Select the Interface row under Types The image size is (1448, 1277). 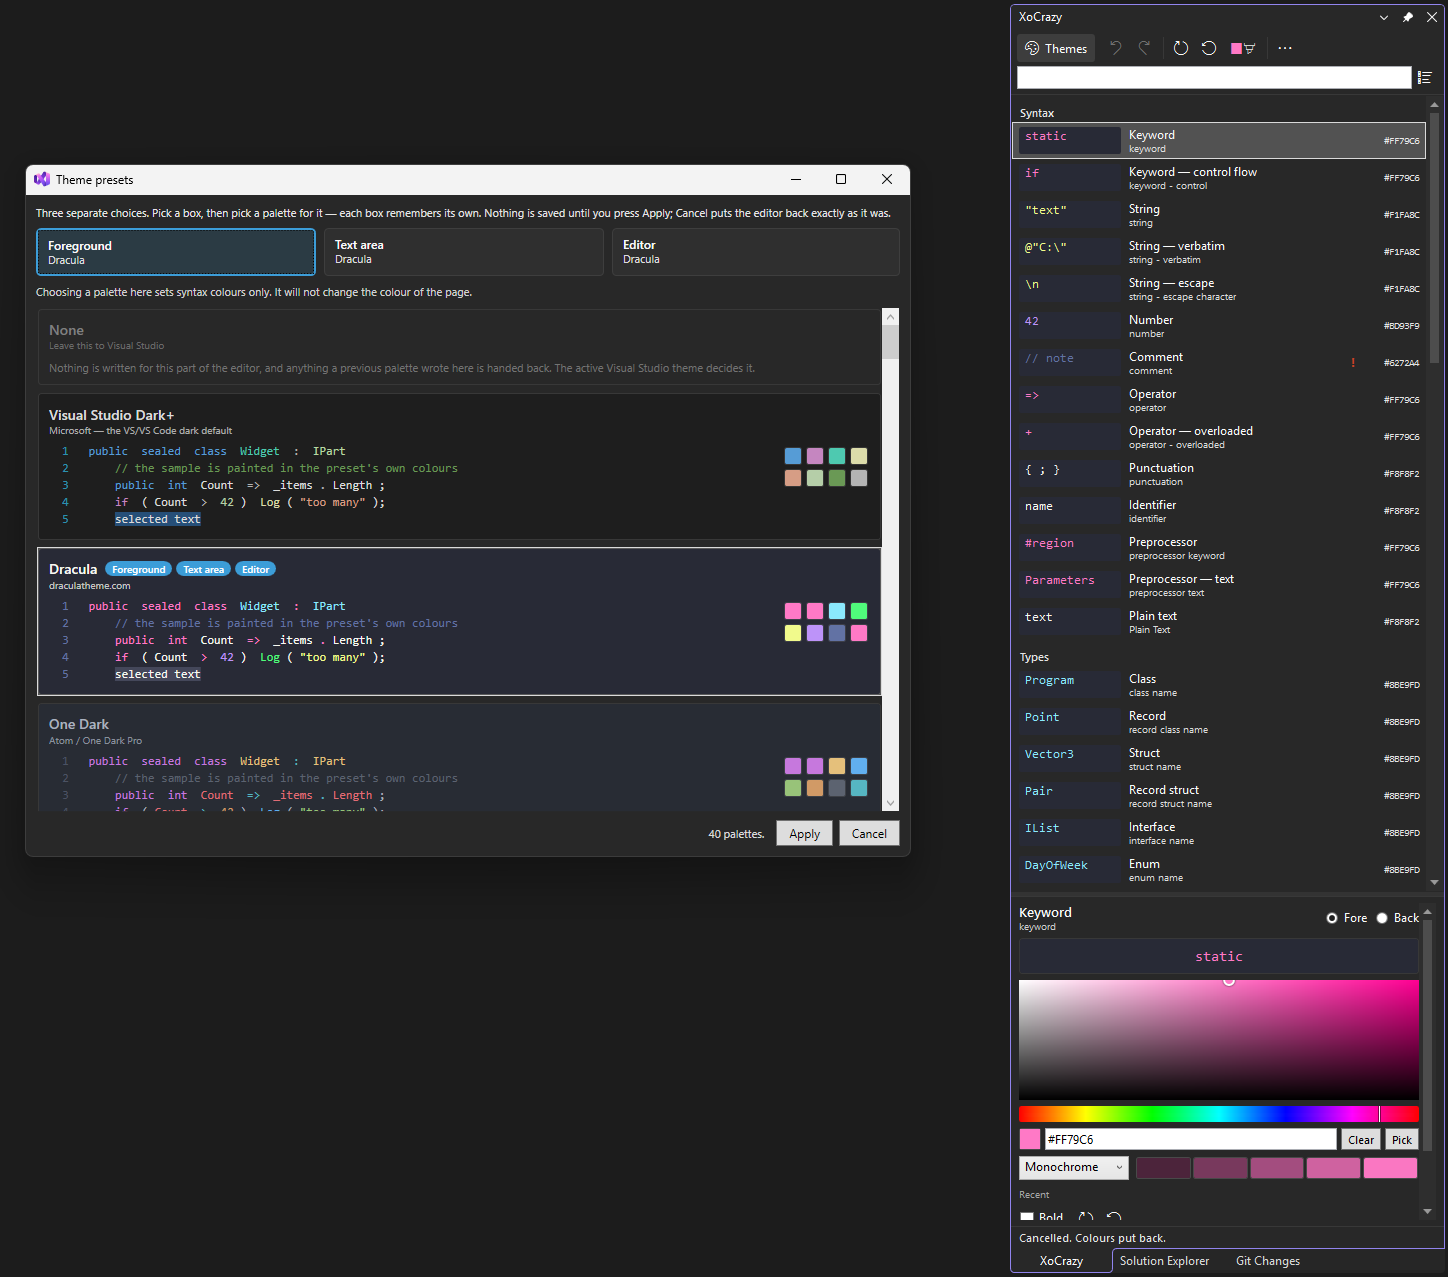pos(1219,833)
